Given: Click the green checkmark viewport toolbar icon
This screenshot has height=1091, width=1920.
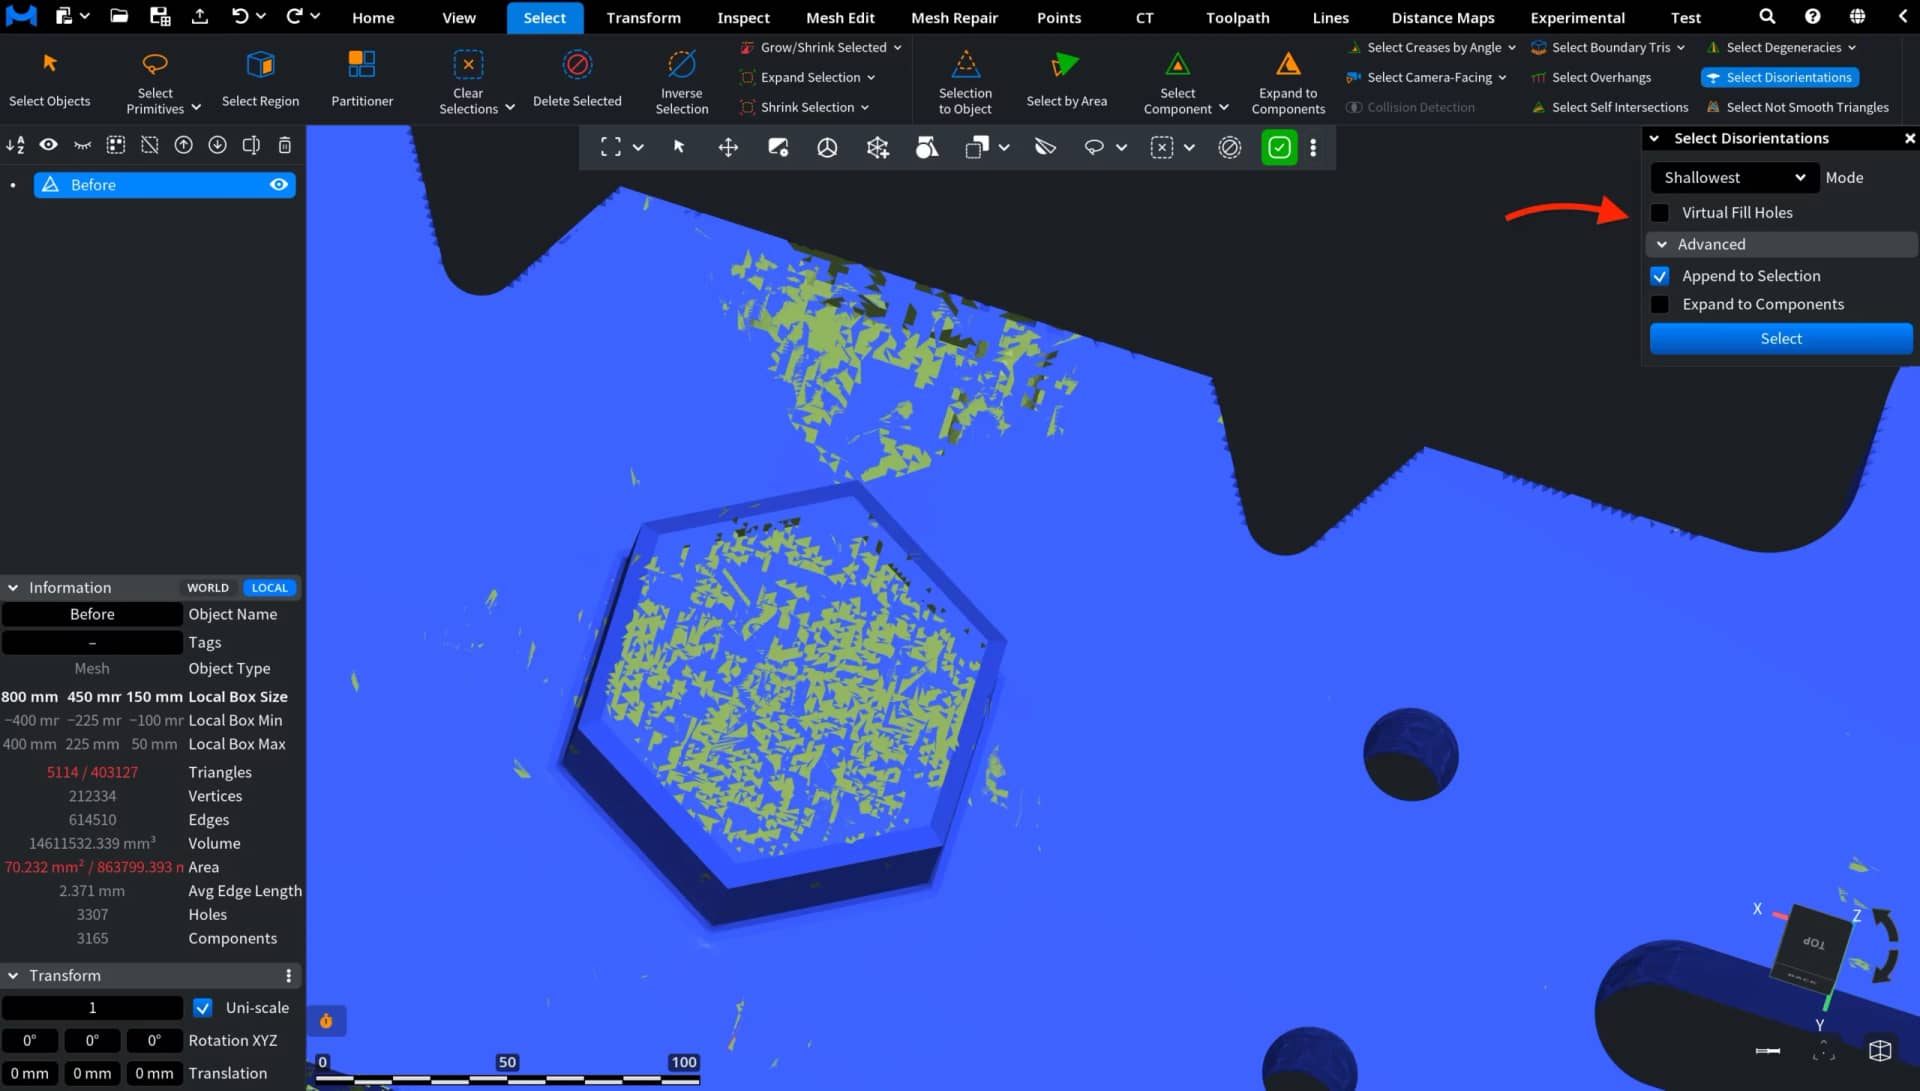Looking at the screenshot, I should [x=1279, y=148].
